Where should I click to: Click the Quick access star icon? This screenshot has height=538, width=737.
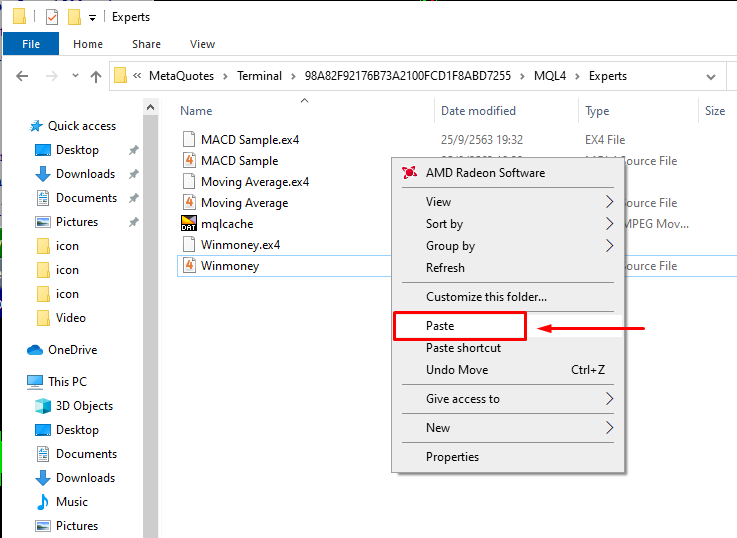[x=36, y=126]
